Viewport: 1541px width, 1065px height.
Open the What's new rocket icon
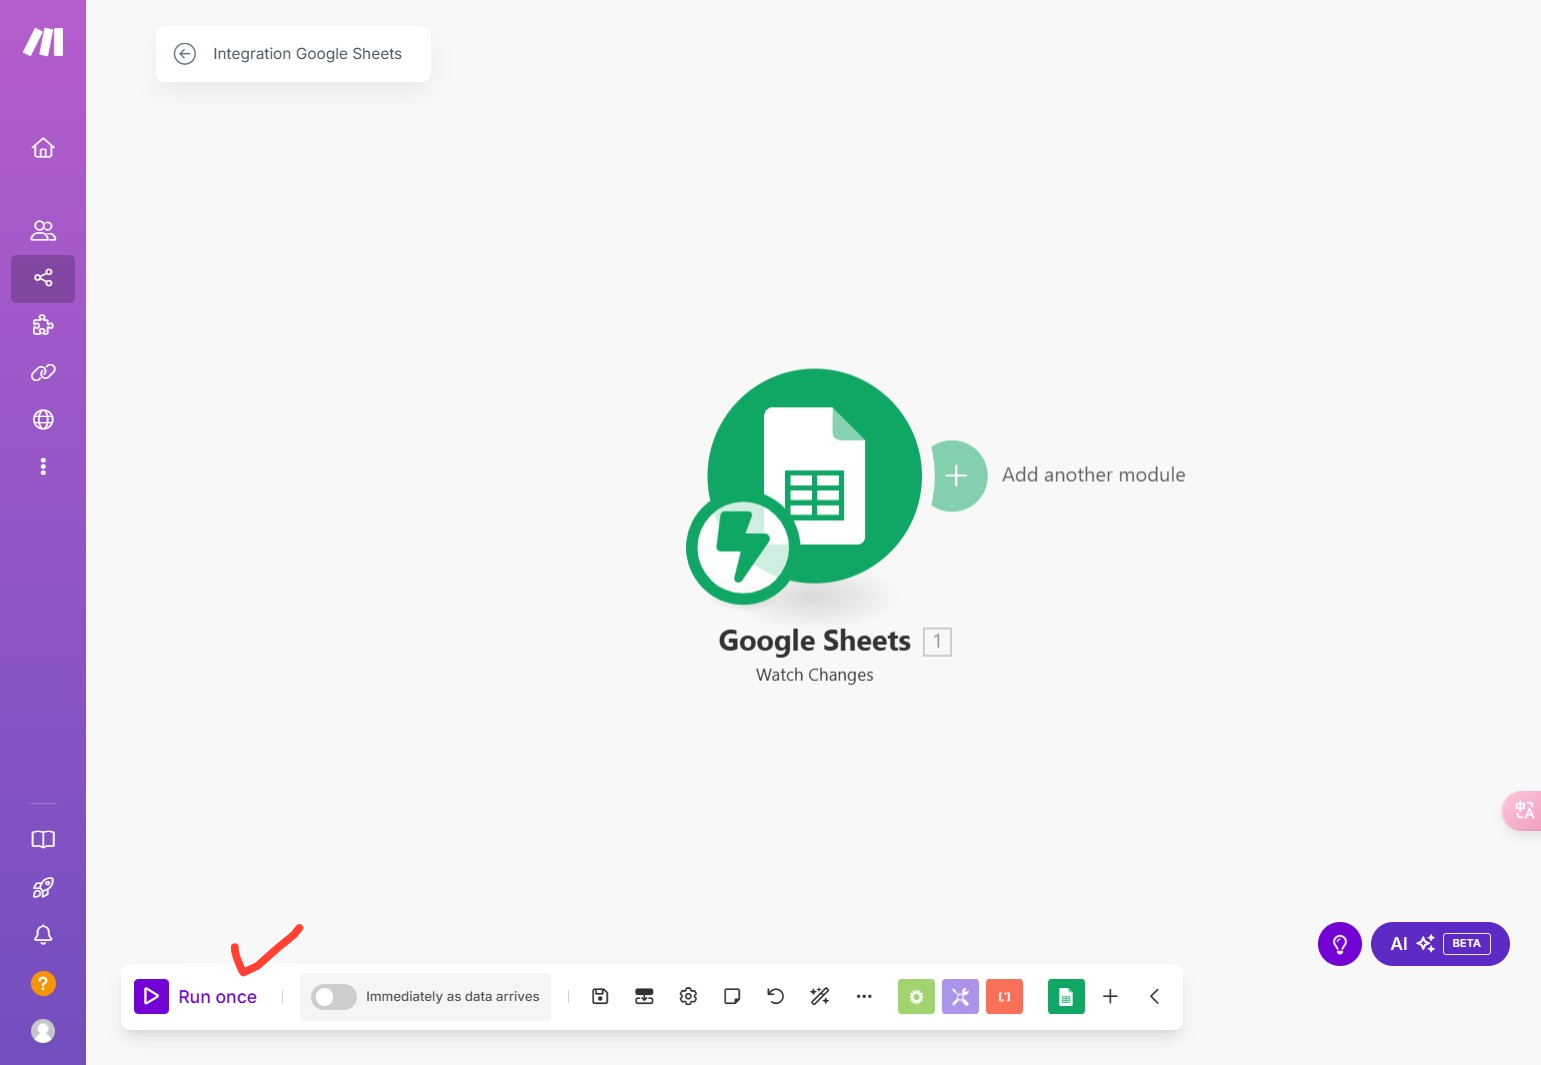43,888
